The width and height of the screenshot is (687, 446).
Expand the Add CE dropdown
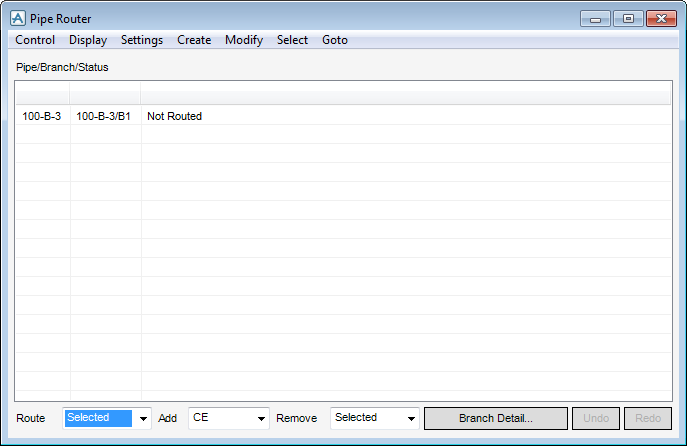262,419
